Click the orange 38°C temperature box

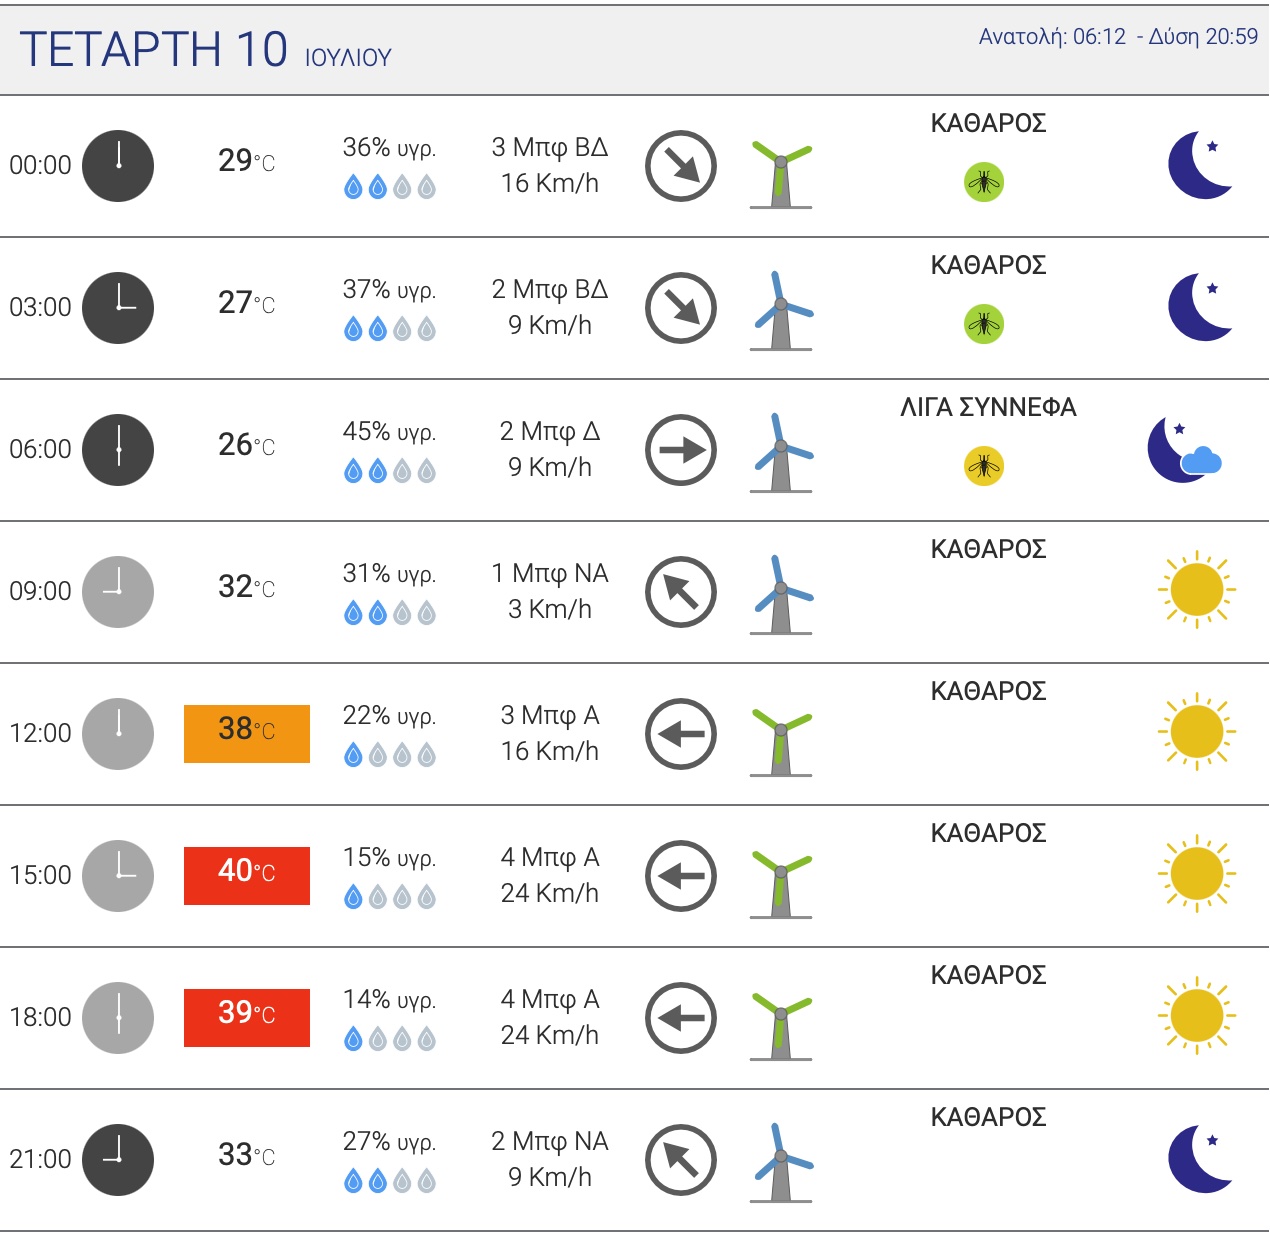click(x=247, y=733)
